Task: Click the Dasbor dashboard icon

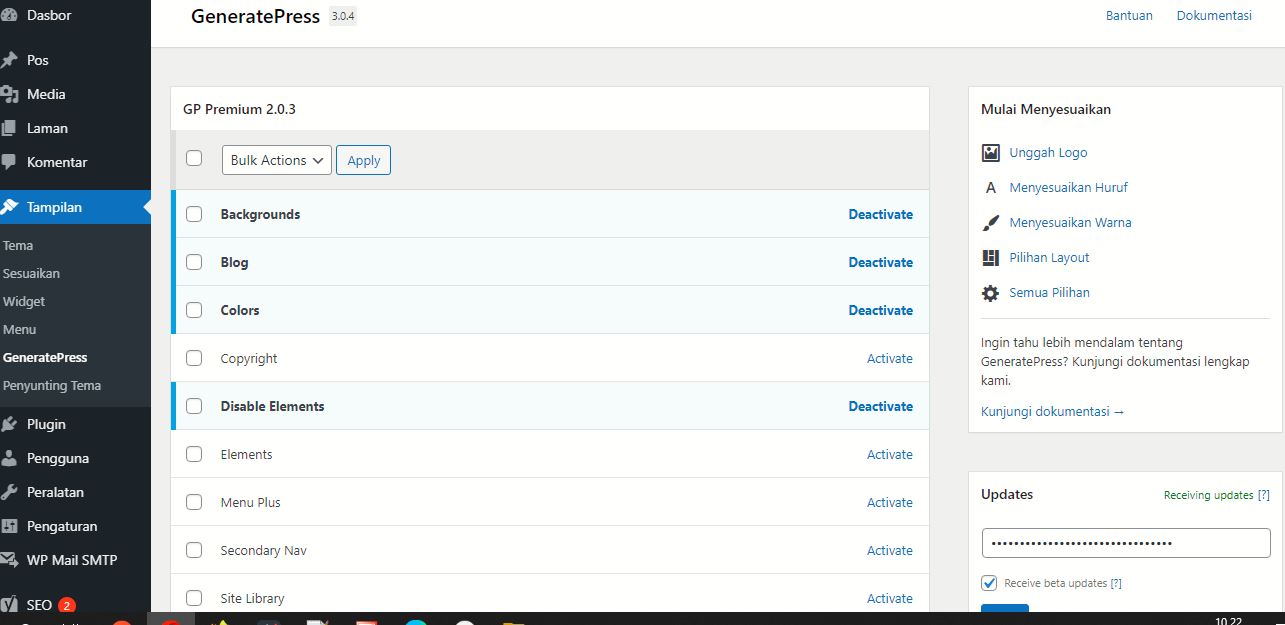Action: [9, 16]
